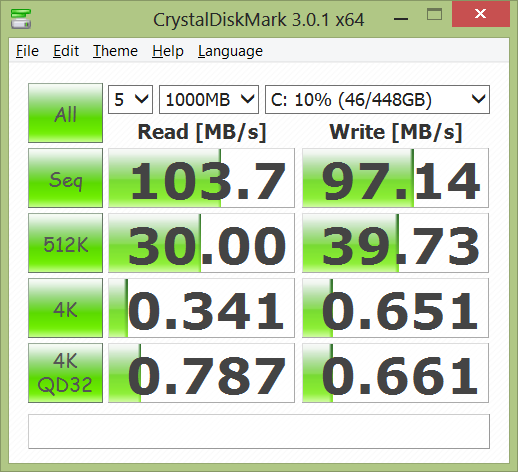Open the Edit menu

click(66, 51)
